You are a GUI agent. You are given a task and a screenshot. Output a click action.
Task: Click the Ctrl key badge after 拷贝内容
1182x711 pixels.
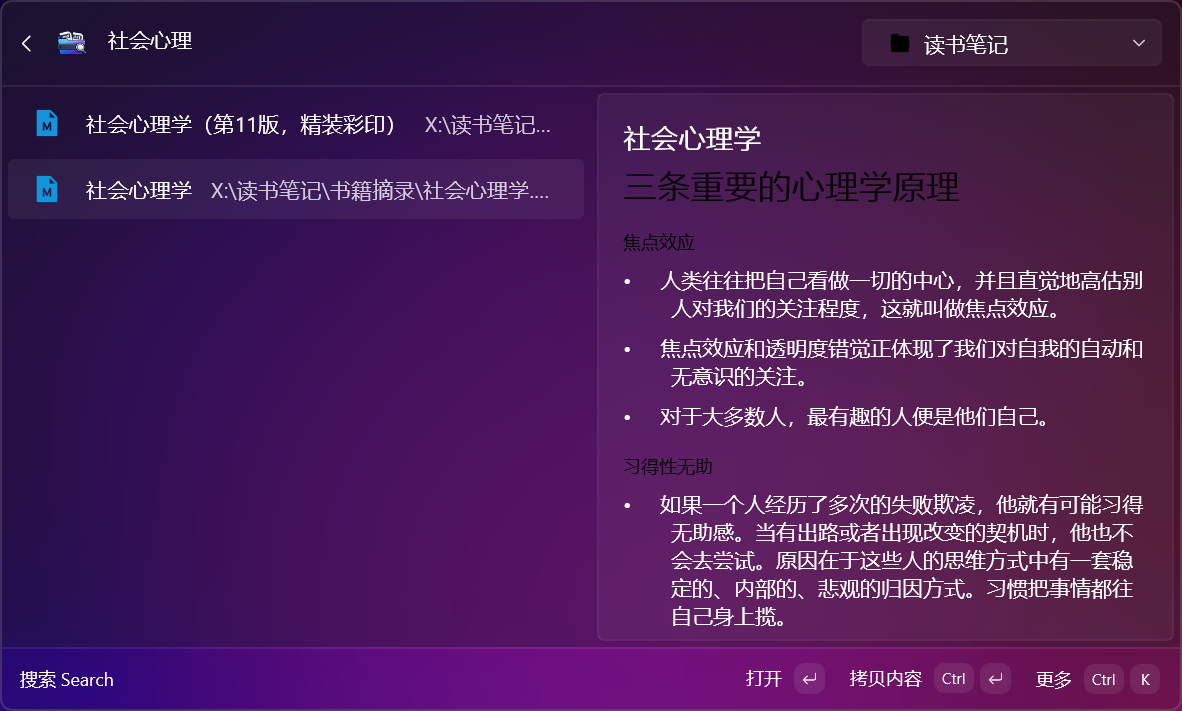[954, 679]
